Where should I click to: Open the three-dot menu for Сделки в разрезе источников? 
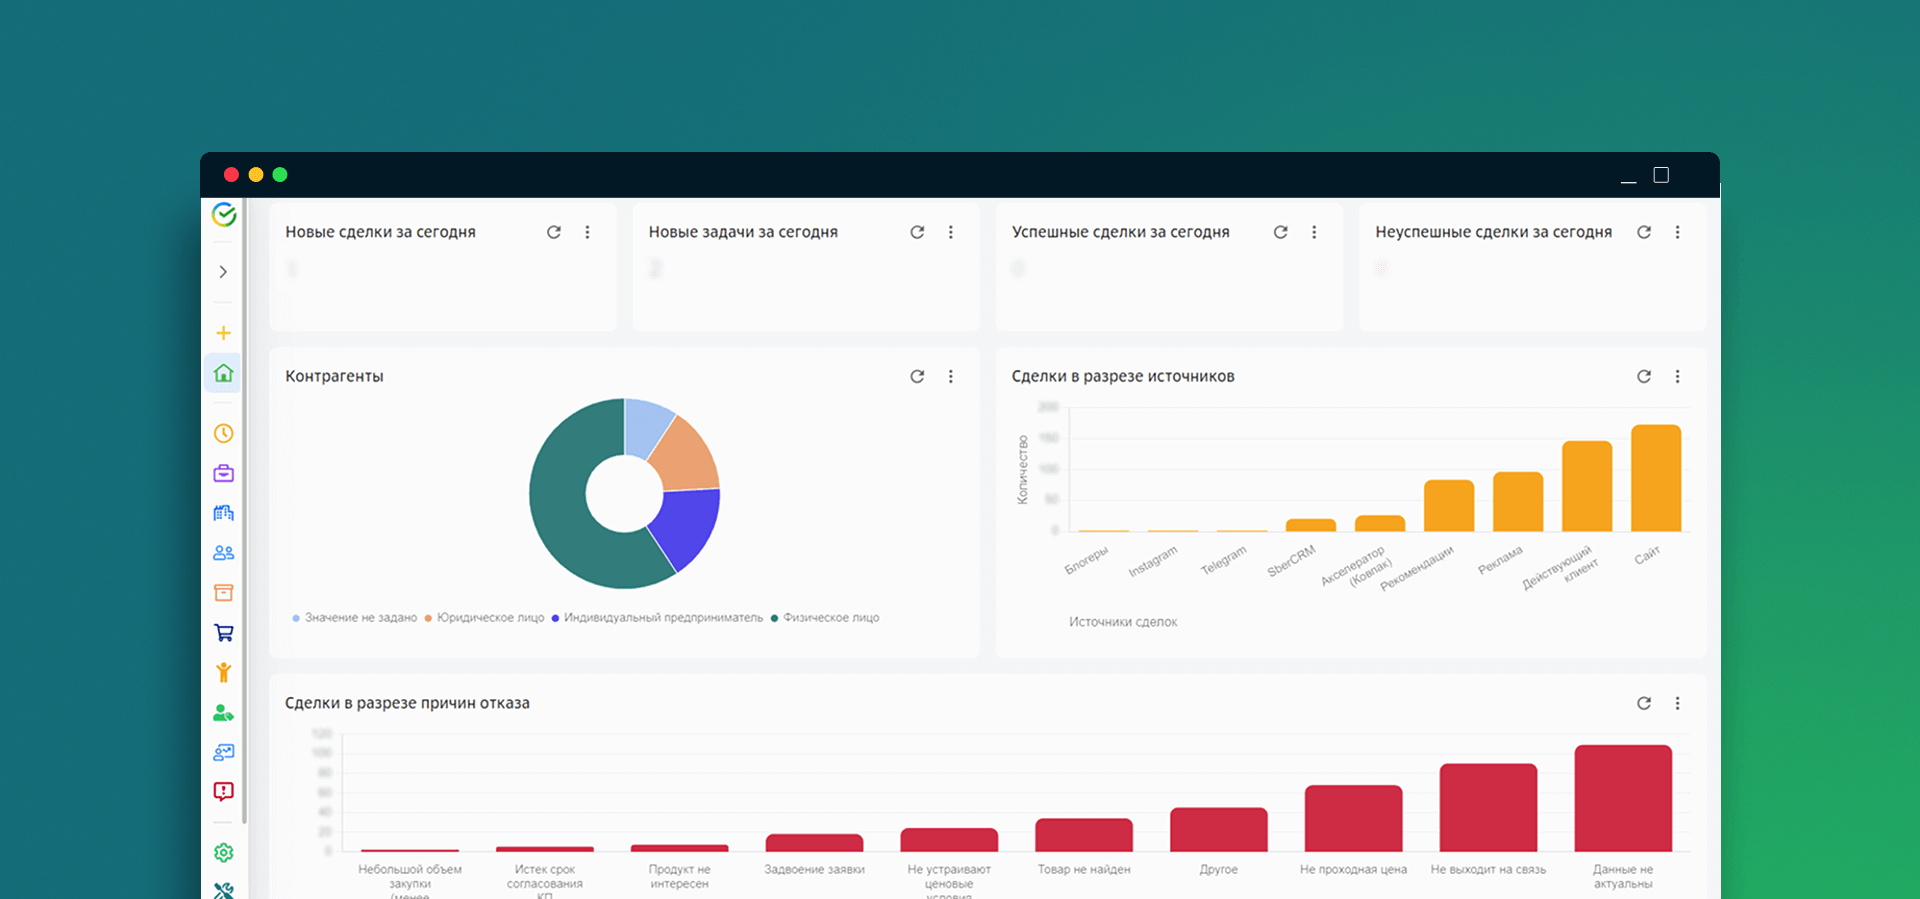point(1678,377)
